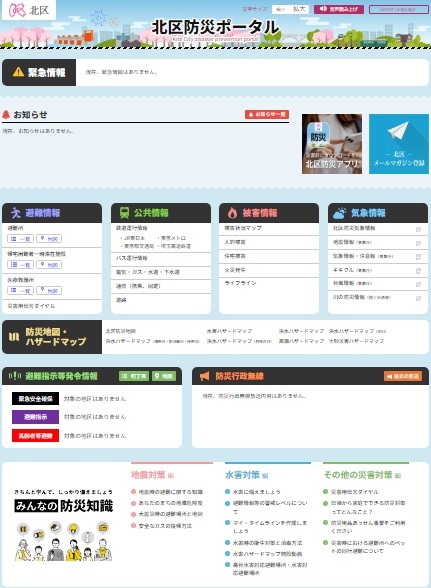Select the 拡大 text size button
Screen dimensions: 431x588
299,9
